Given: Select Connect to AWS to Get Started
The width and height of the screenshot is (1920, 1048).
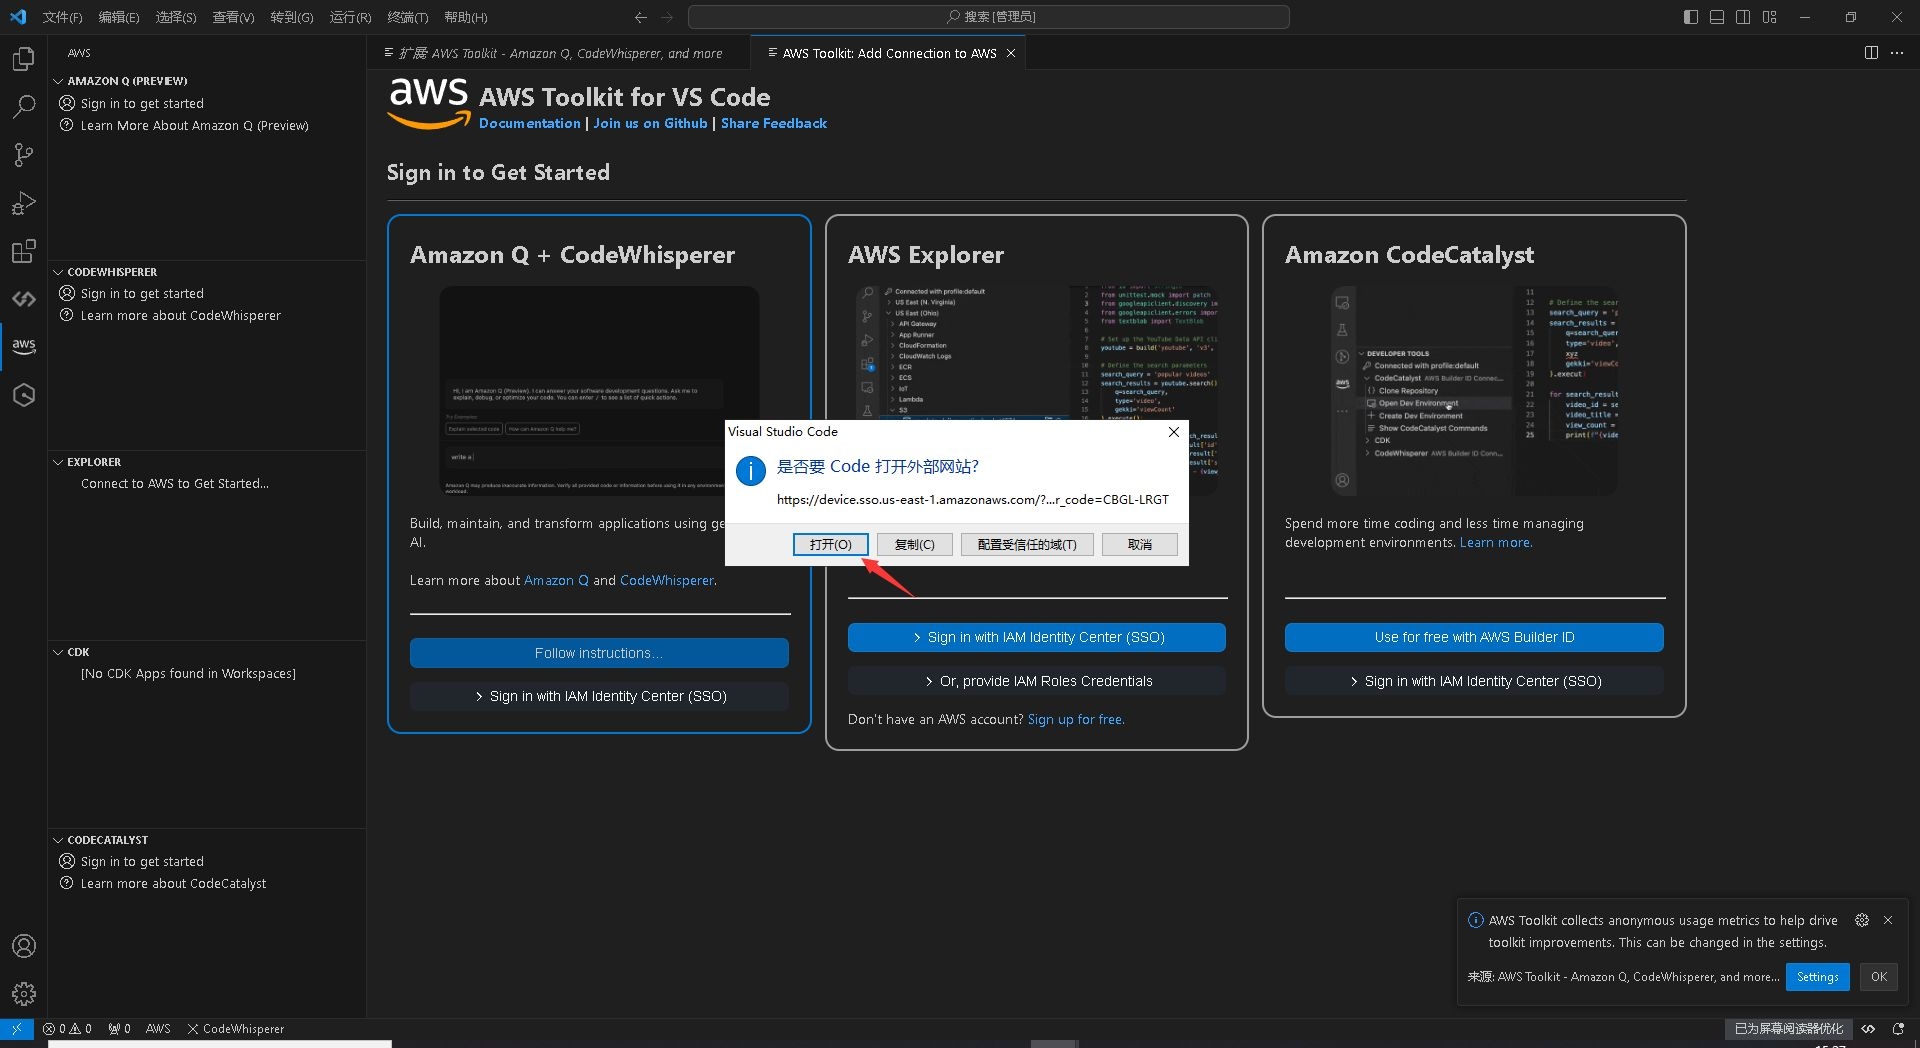Looking at the screenshot, I should 175,483.
